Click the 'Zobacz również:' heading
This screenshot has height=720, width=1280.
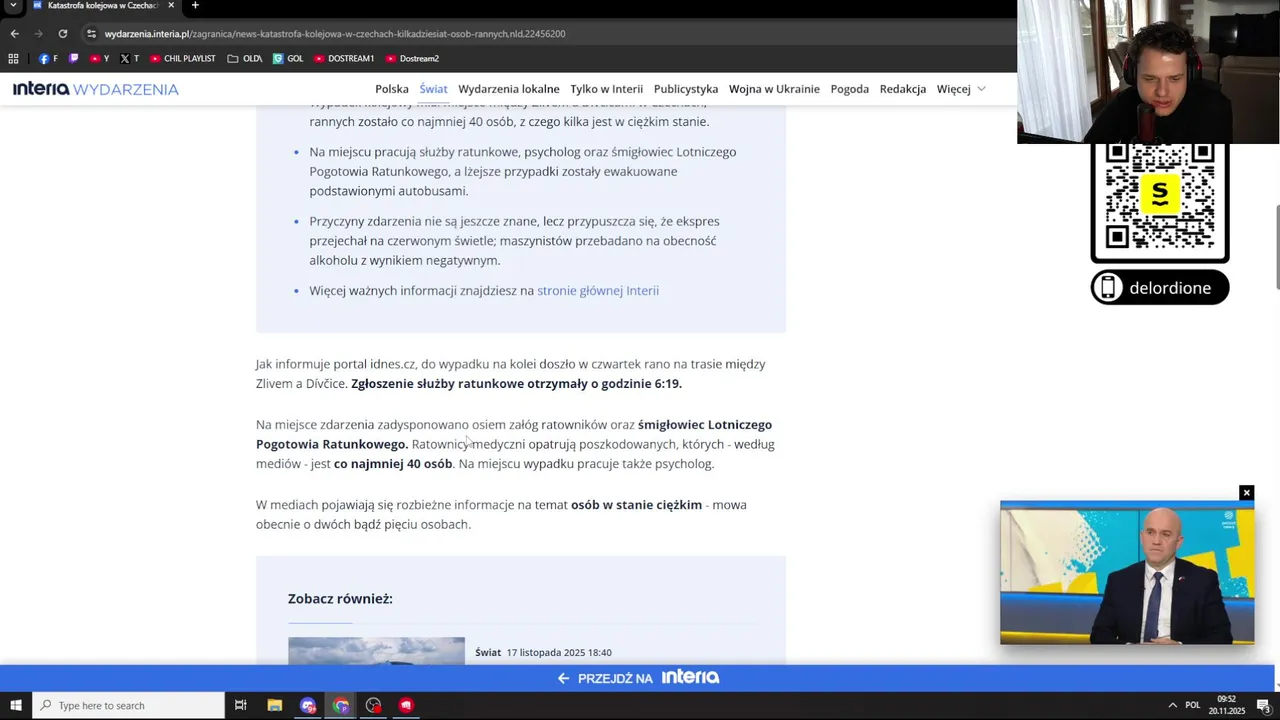(x=340, y=599)
